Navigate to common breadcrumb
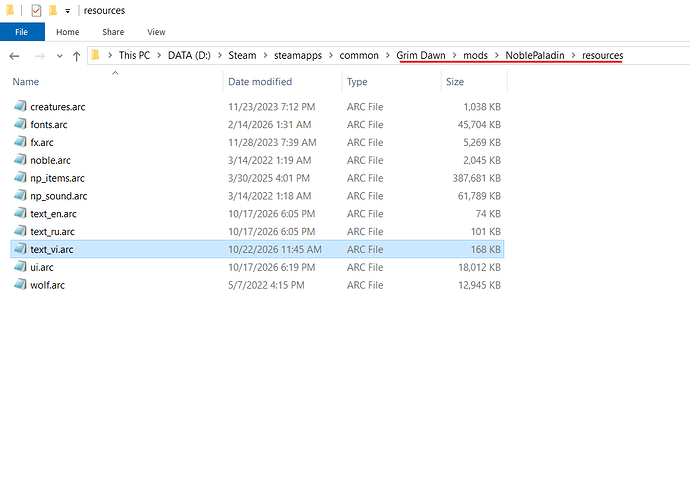The image size is (690, 494). point(359,55)
